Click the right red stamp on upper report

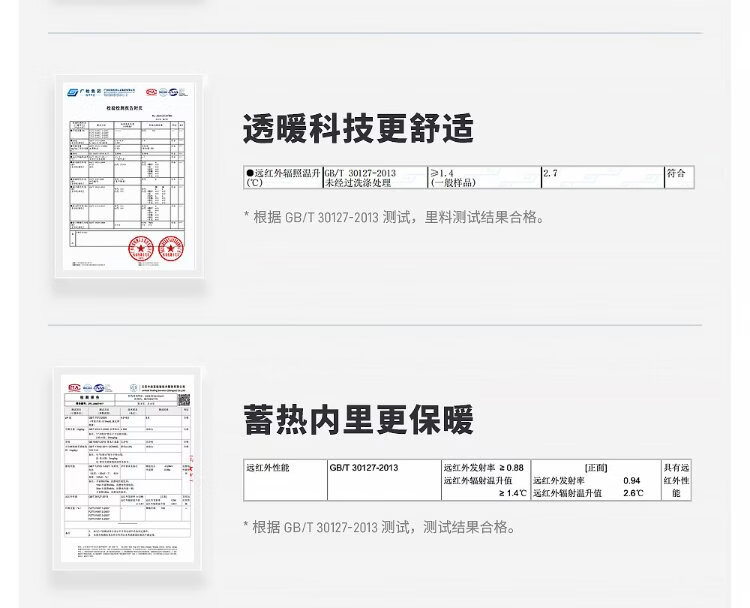171,249
